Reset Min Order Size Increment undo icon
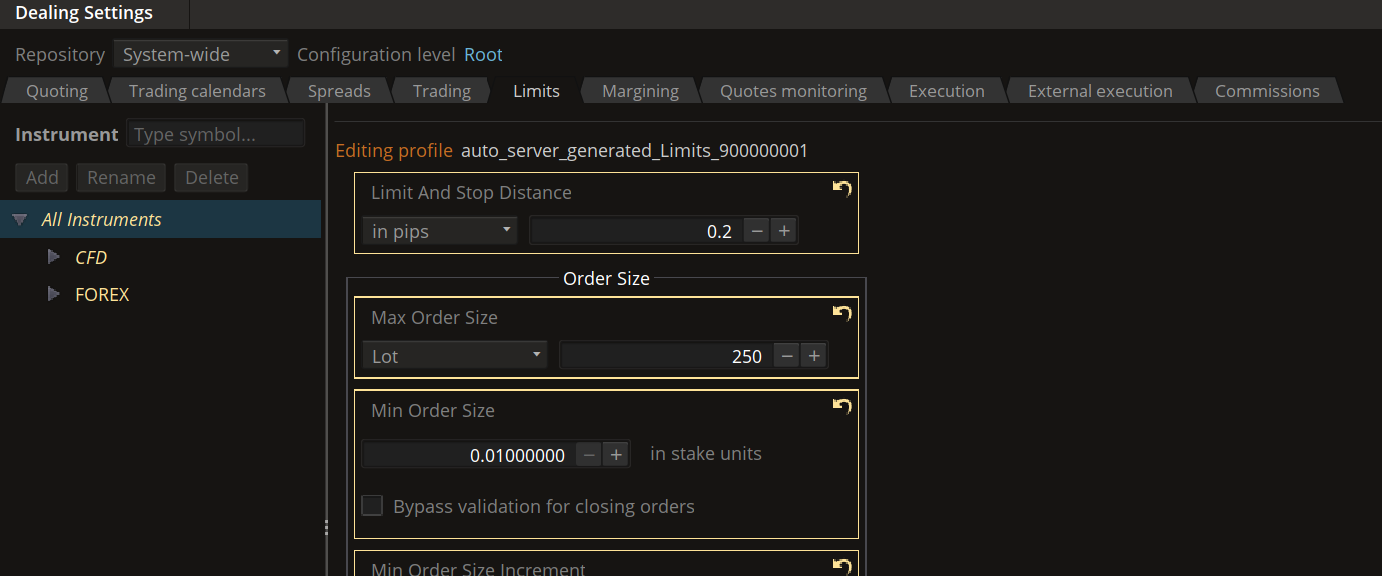The height and width of the screenshot is (576, 1382). coord(842,566)
